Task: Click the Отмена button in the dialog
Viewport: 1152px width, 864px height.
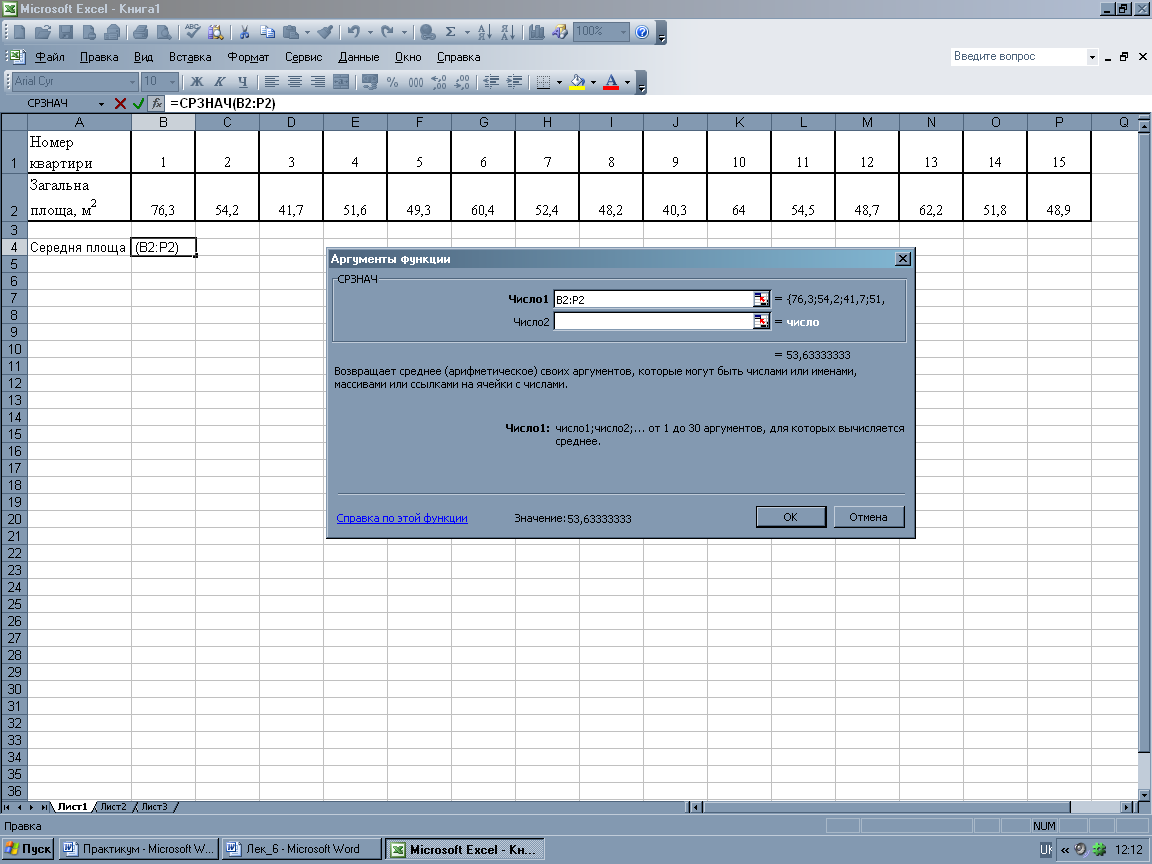Action: coord(868,517)
